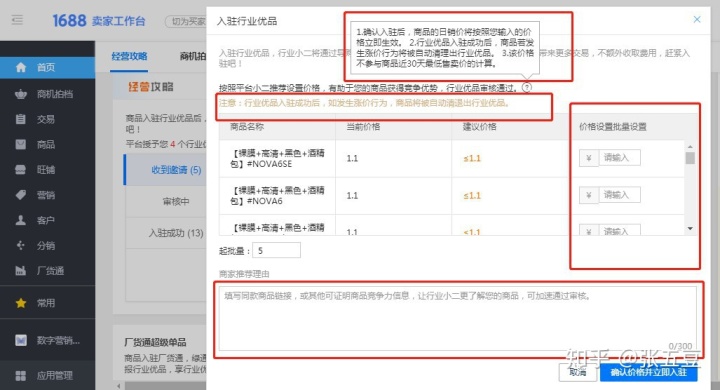Click the 常用 star icon
The image size is (720, 390).
point(21,303)
